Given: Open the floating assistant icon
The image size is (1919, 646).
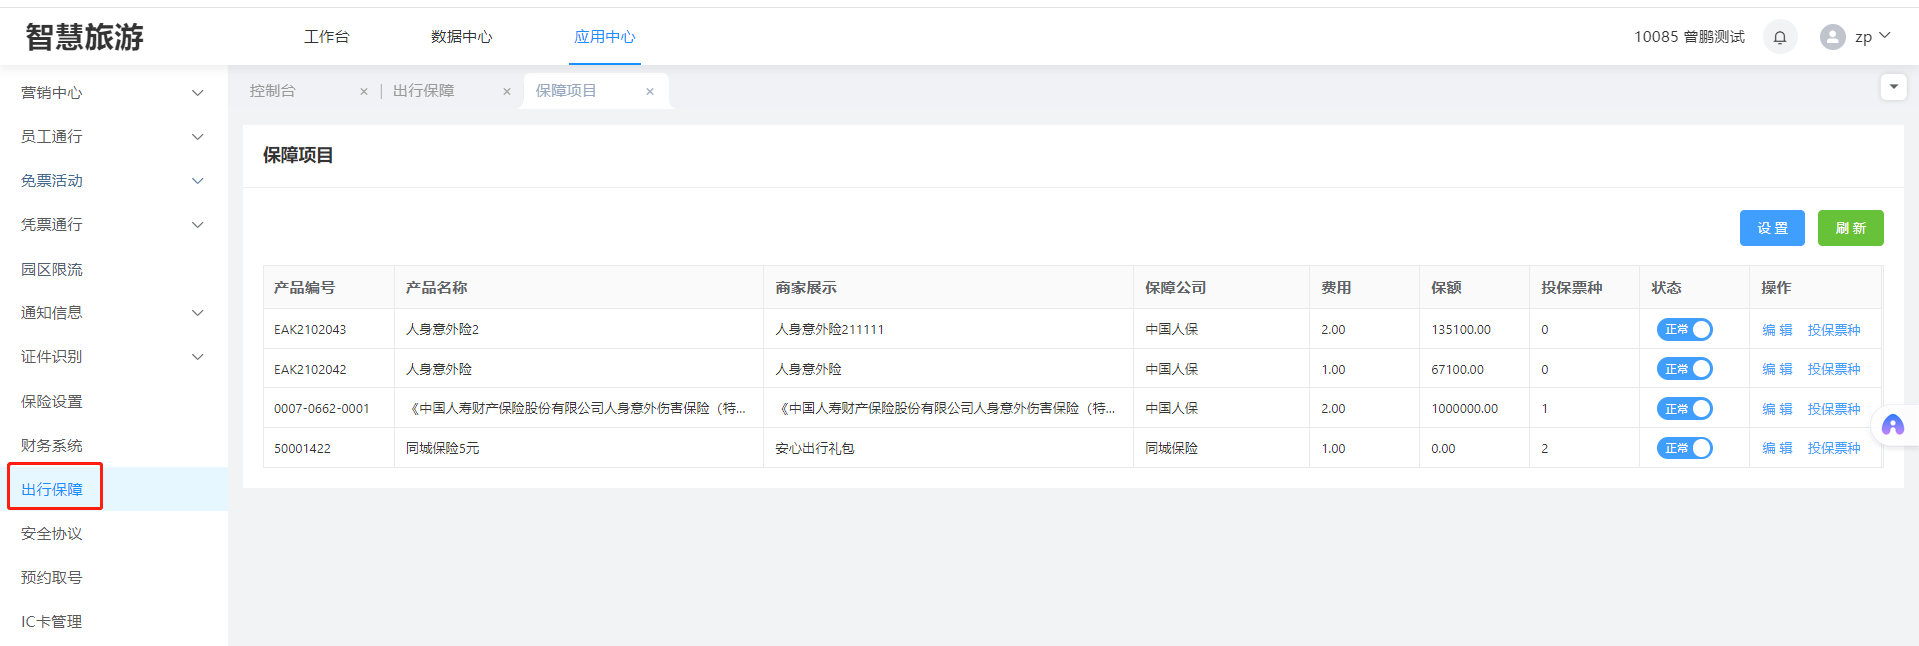Looking at the screenshot, I should [x=1892, y=425].
